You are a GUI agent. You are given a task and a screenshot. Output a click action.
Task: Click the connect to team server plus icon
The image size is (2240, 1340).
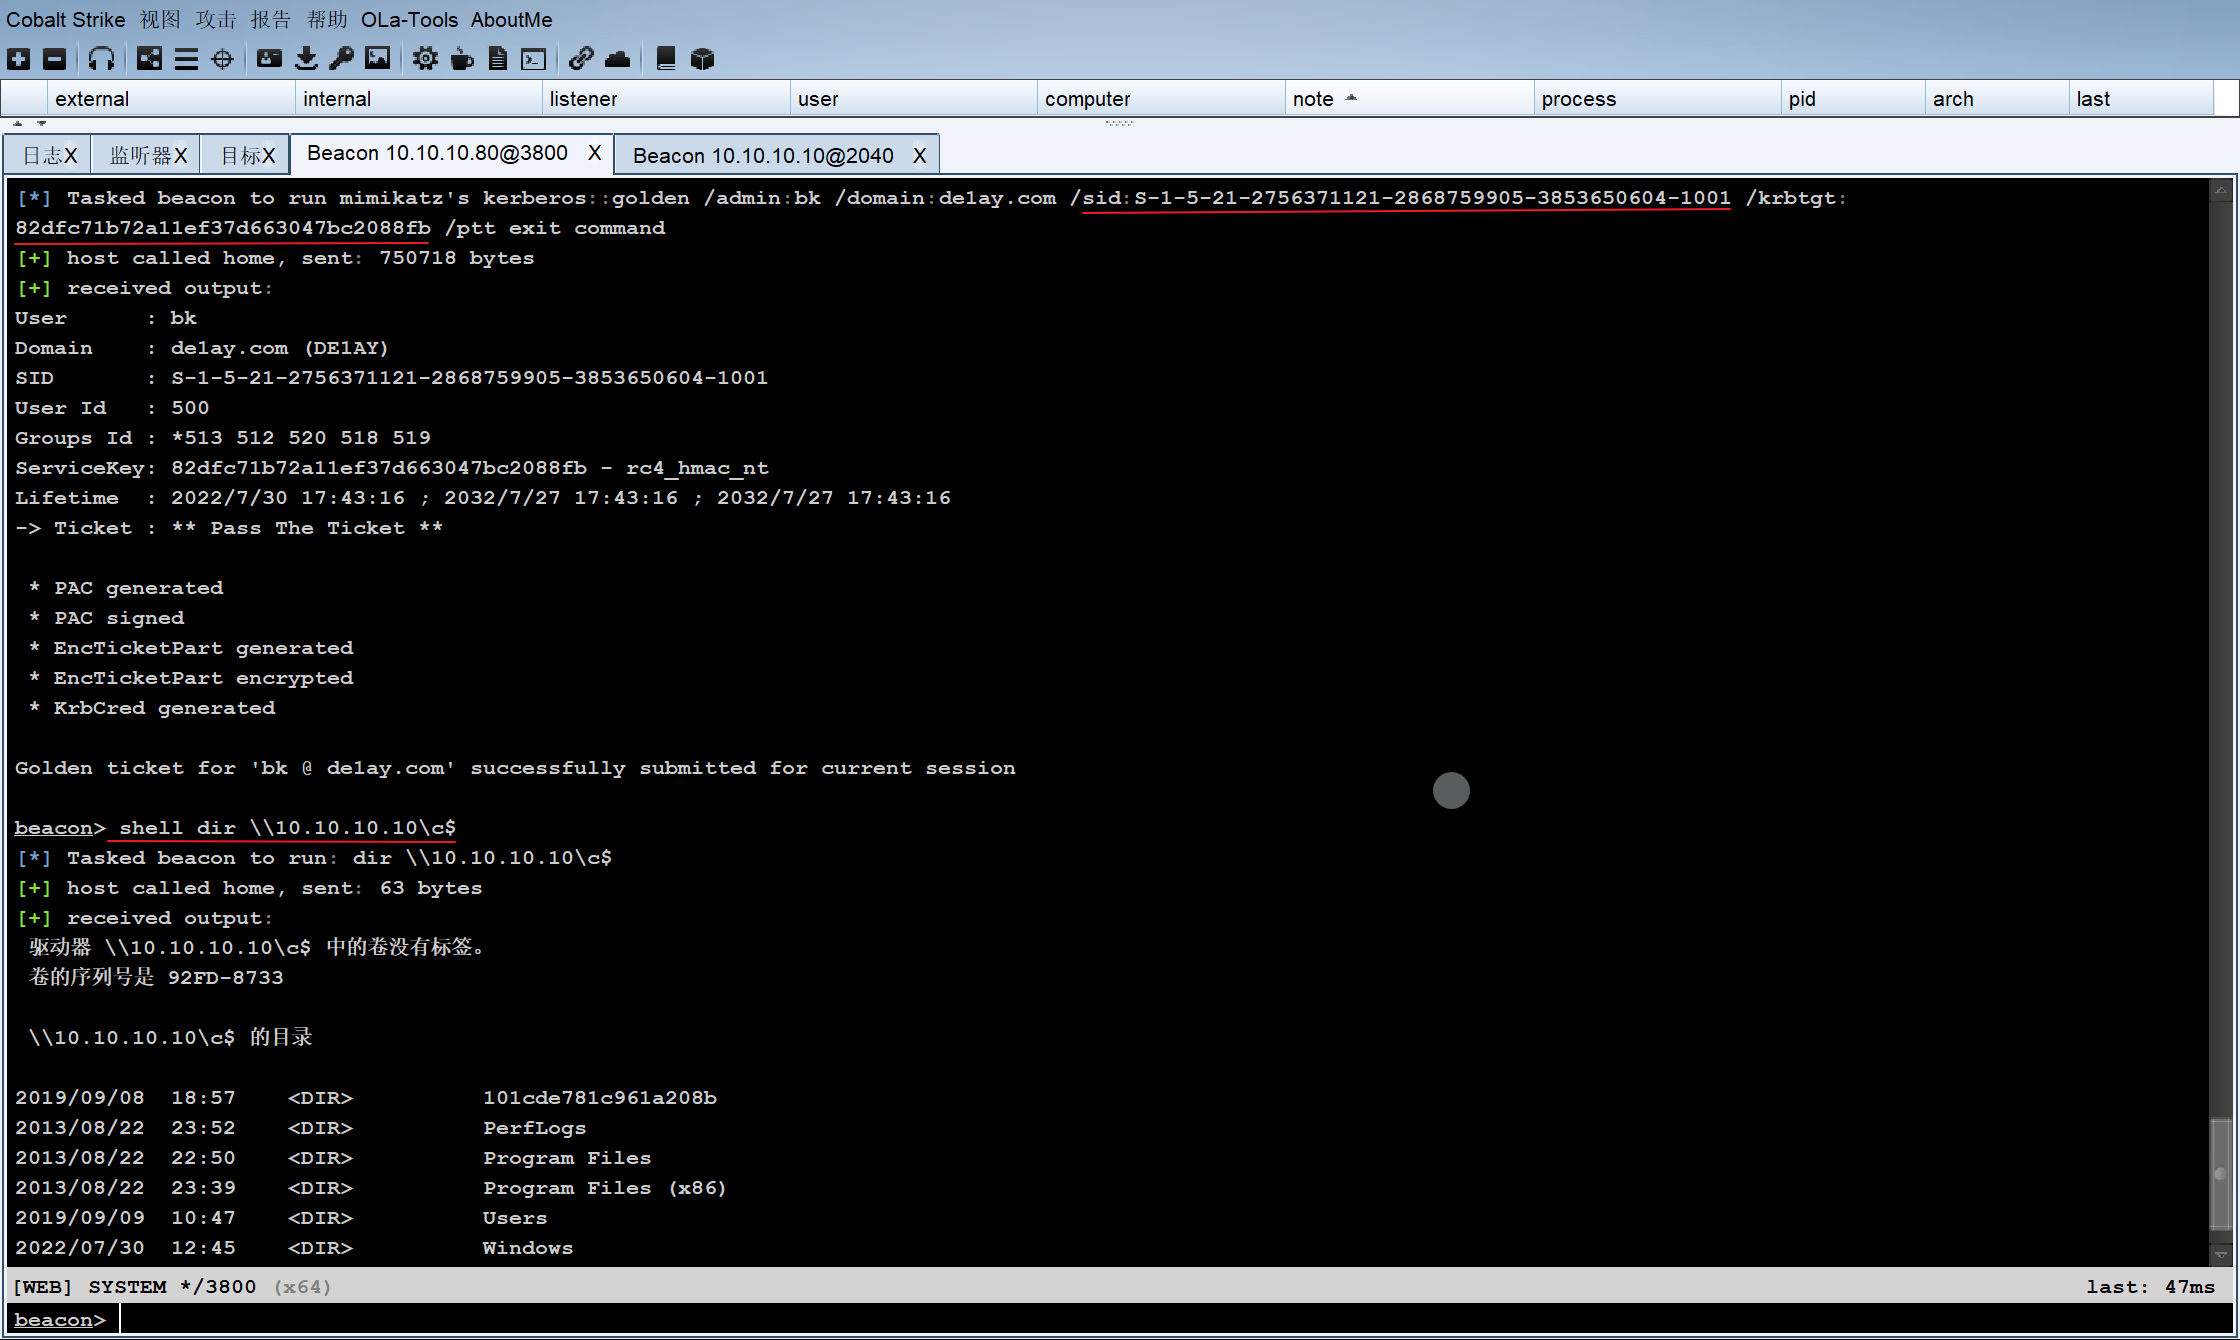tap(18, 59)
